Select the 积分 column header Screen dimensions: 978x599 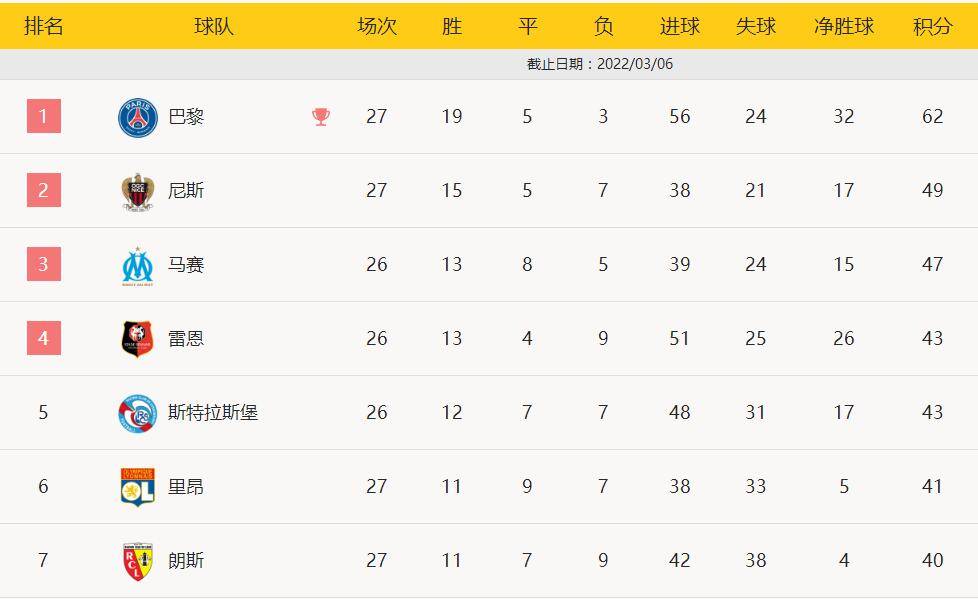coord(932,26)
